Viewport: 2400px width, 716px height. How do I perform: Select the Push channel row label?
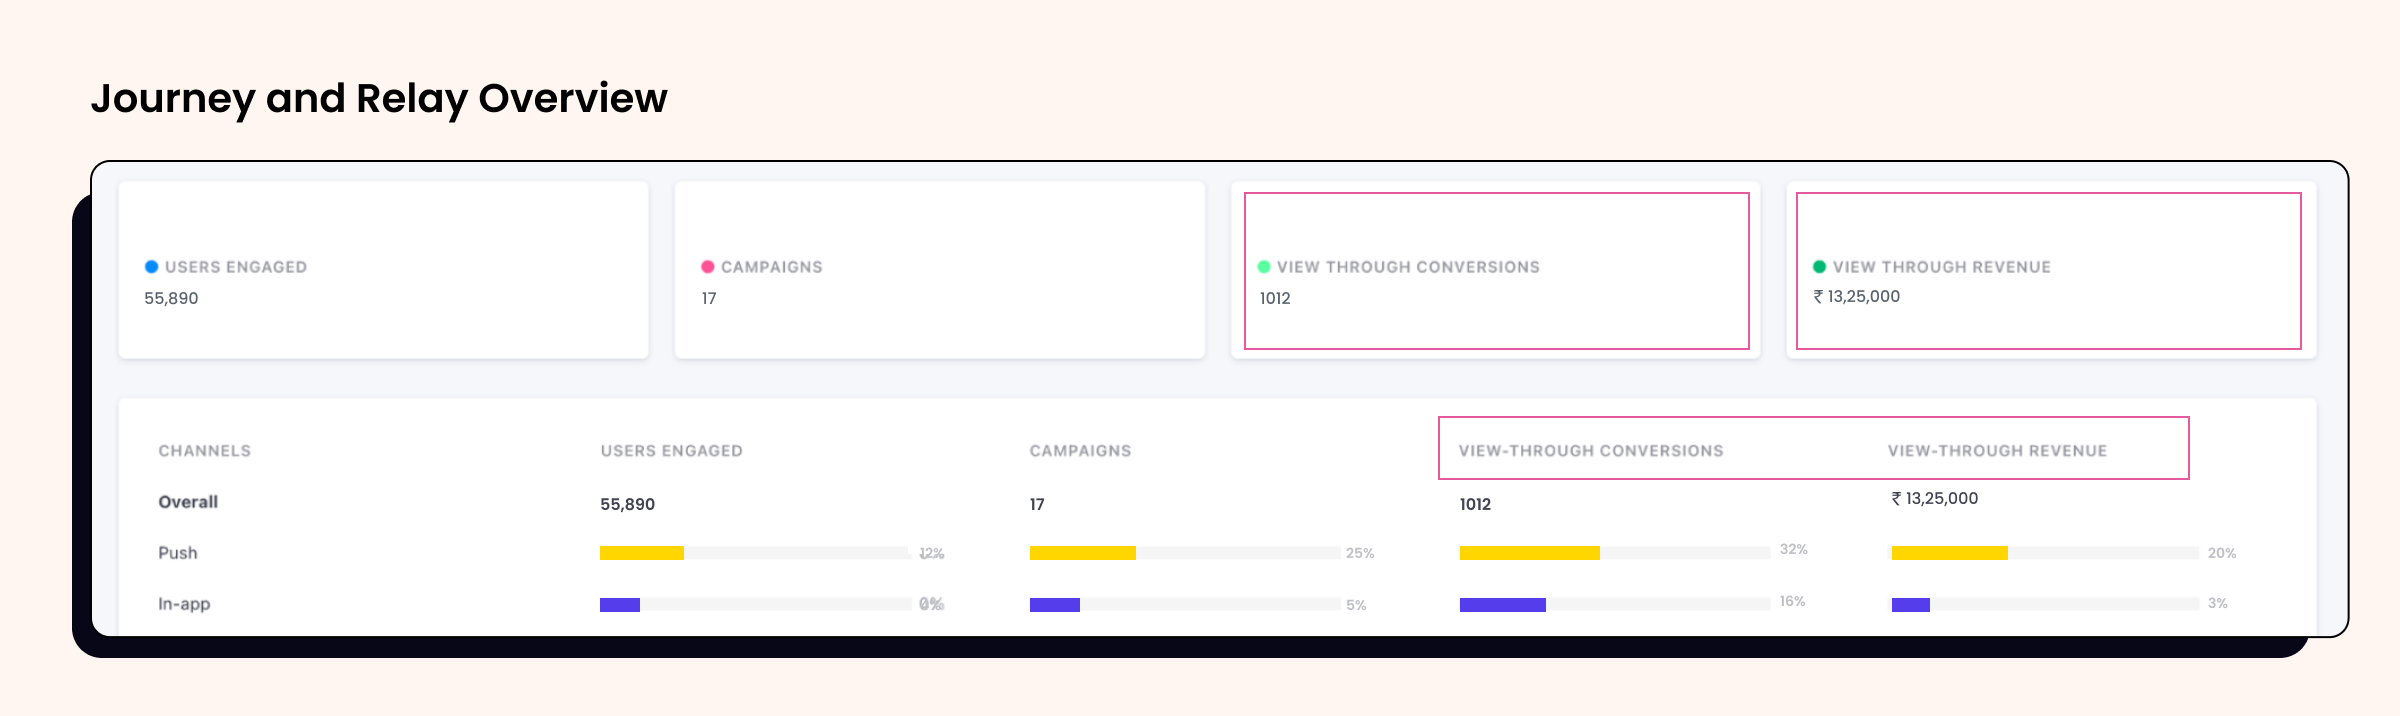pyautogui.click(x=178, y=553)
